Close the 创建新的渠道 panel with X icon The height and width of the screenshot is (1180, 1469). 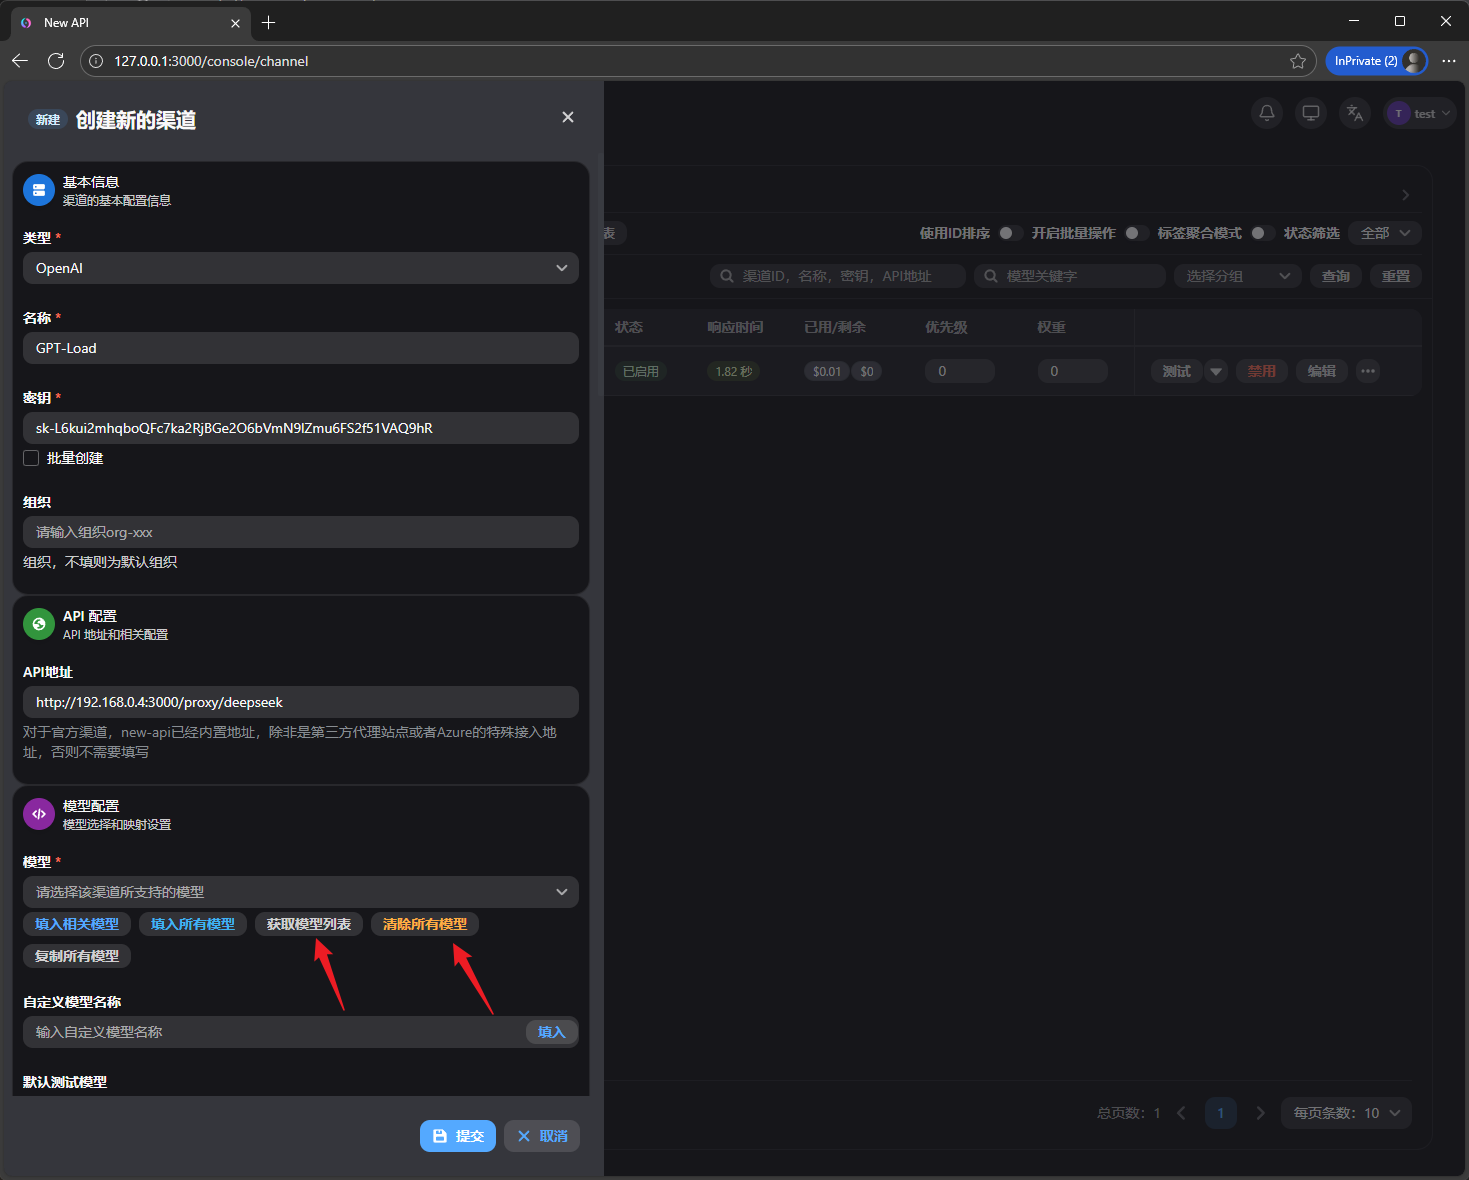click(568, 117)
